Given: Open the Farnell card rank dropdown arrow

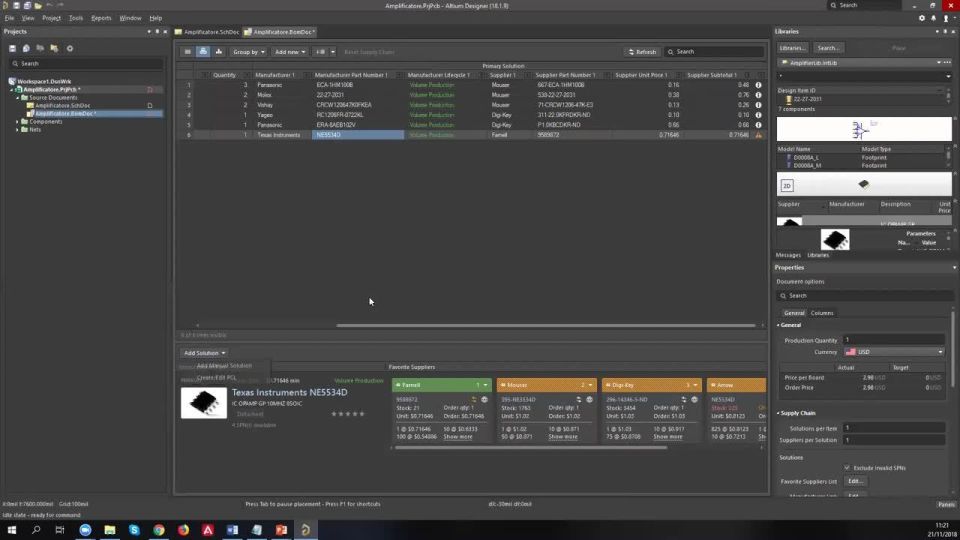Looking at the screenshot, I should [486, 385].
